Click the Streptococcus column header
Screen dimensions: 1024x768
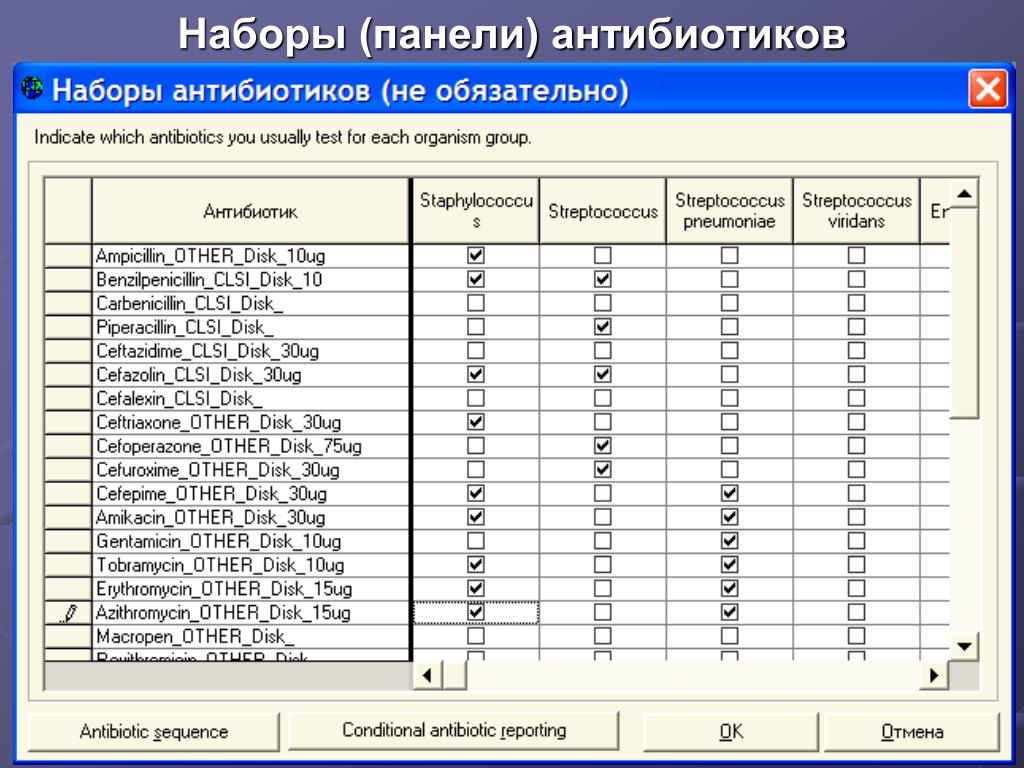[x=603, y=211]
